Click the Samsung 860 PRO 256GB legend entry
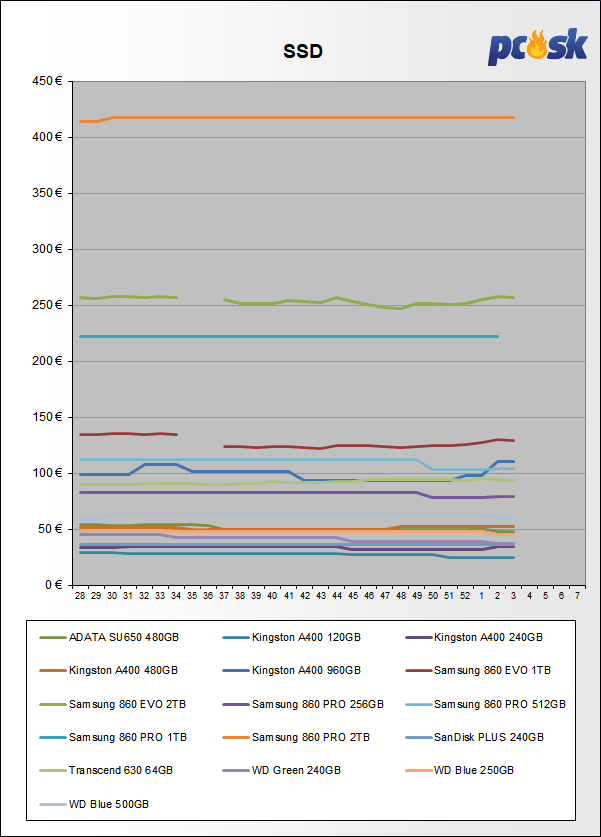Image resolution: width=601 pixels, height=837 pixels. tap(303, 704)
